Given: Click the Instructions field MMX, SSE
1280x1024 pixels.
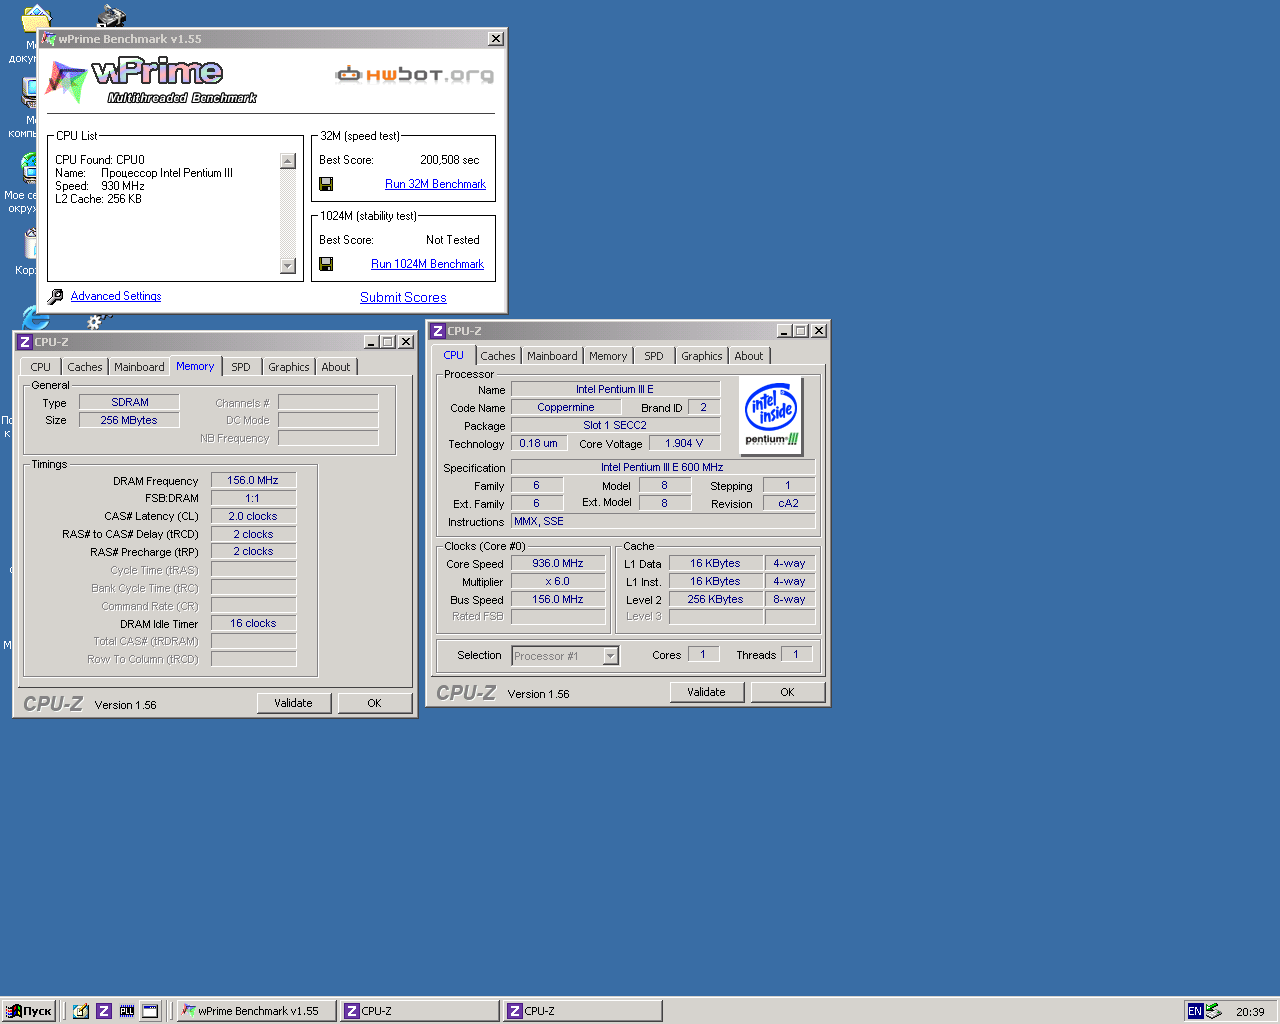Looking at the screenshot, I should point(662,521).
